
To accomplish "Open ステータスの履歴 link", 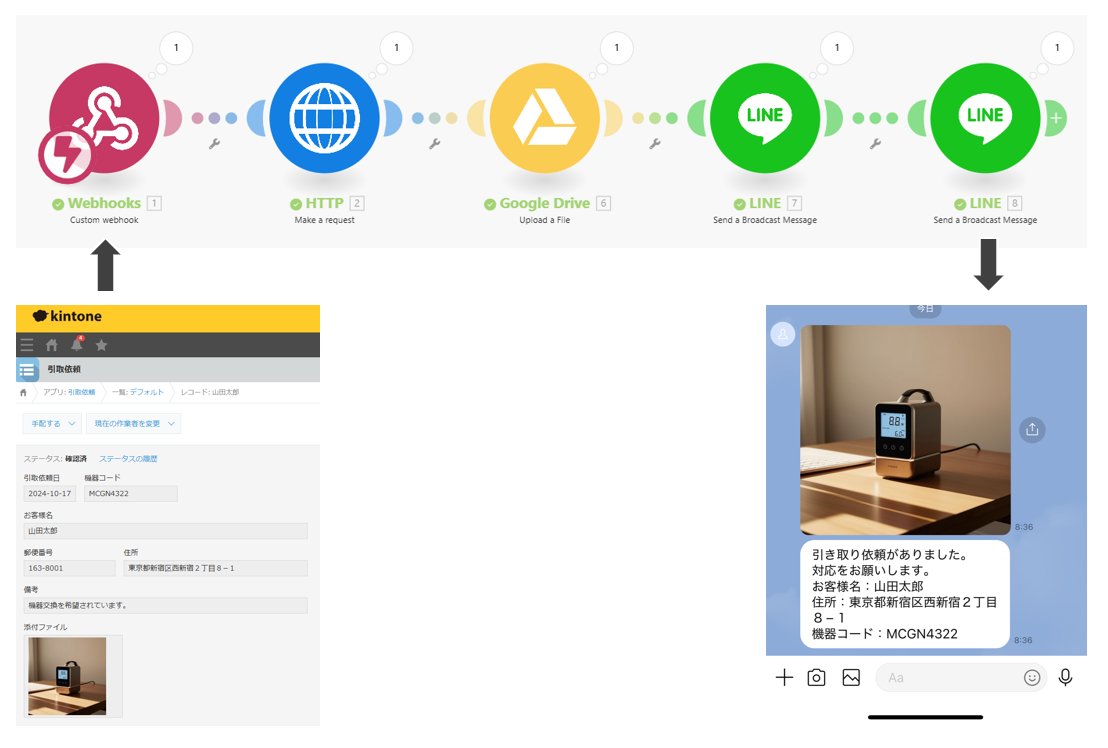I will [128, 458].
